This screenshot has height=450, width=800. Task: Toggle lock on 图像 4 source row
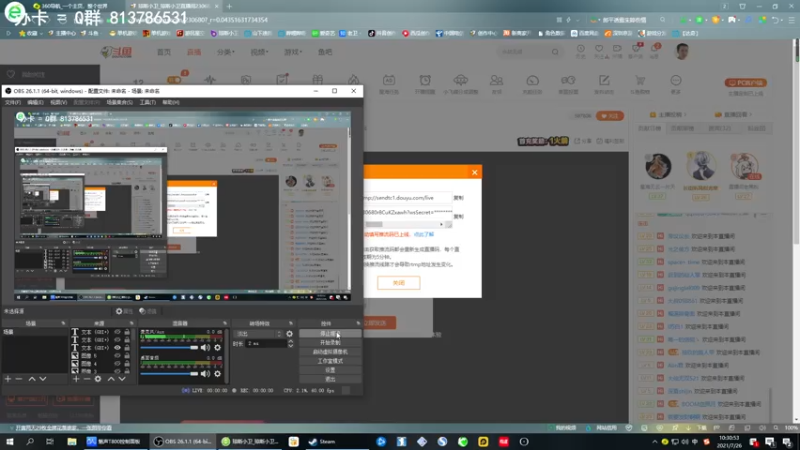click(127, 363)
